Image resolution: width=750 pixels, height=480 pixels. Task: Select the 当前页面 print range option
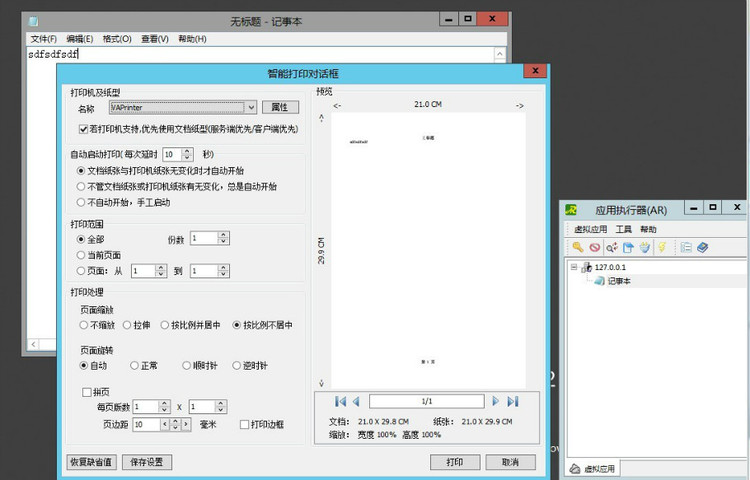(81, 255)
